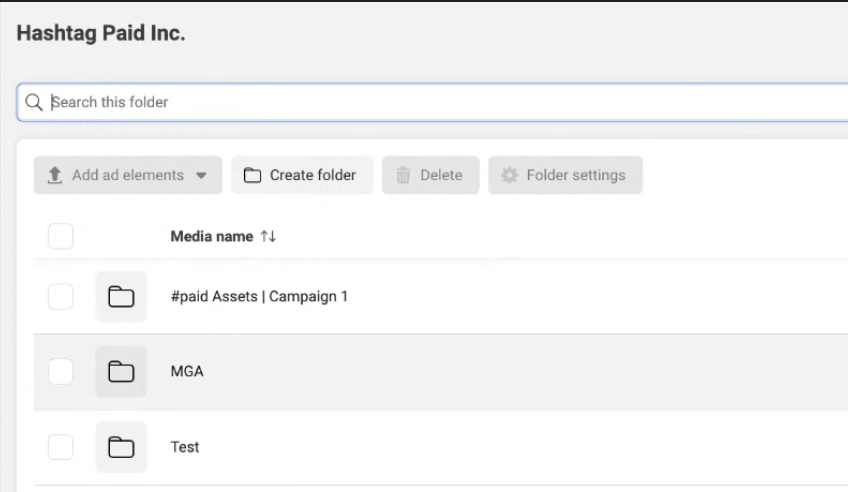
Task: Open the MGA folder by name
Action: (x=187, y=371)
